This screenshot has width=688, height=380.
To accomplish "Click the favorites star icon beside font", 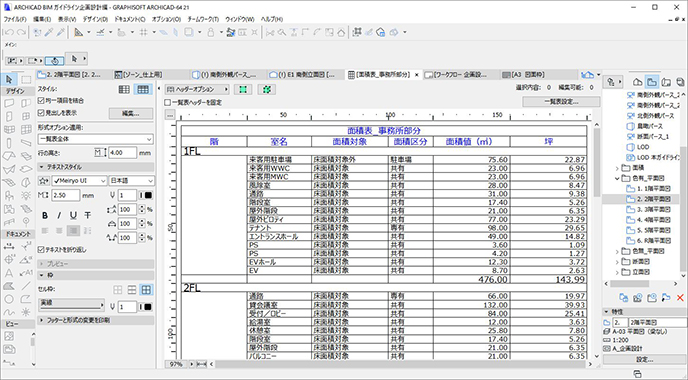I will pos(43,181).
